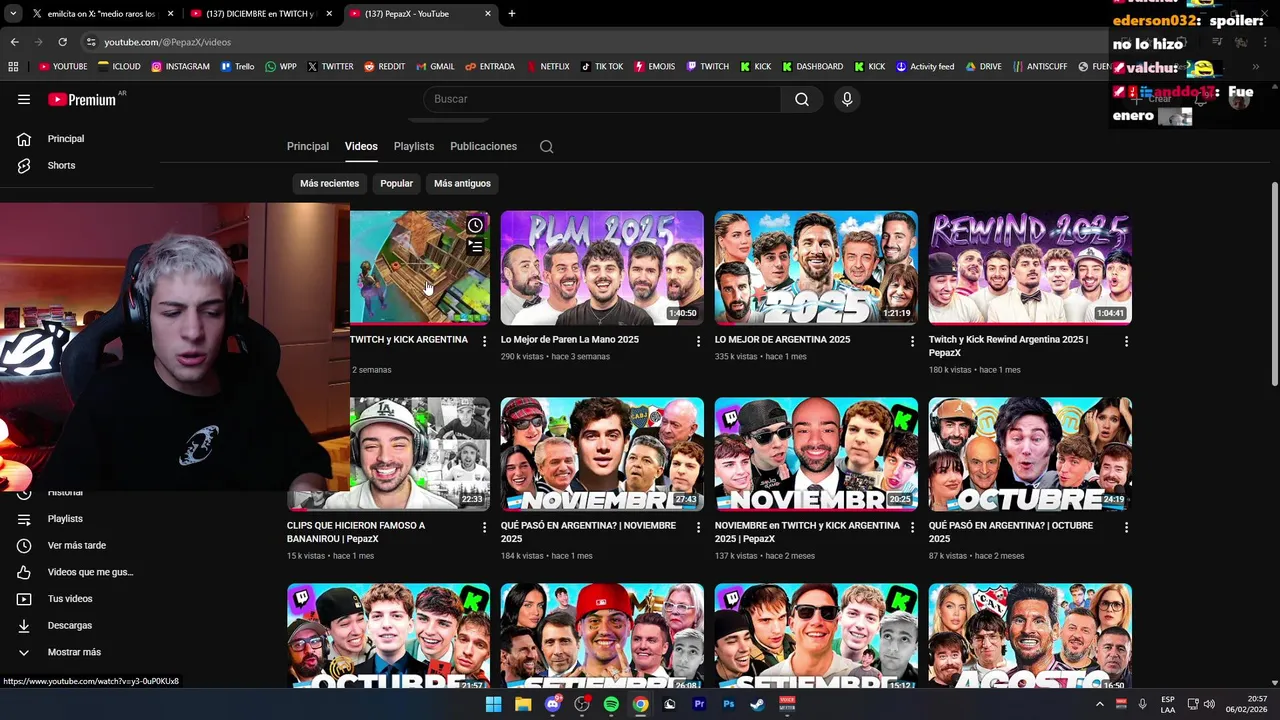This screenshot has width=1280, height=720.
Task: Open the YouTube hamburger guide menu
Action: click(x=24, y=99)
